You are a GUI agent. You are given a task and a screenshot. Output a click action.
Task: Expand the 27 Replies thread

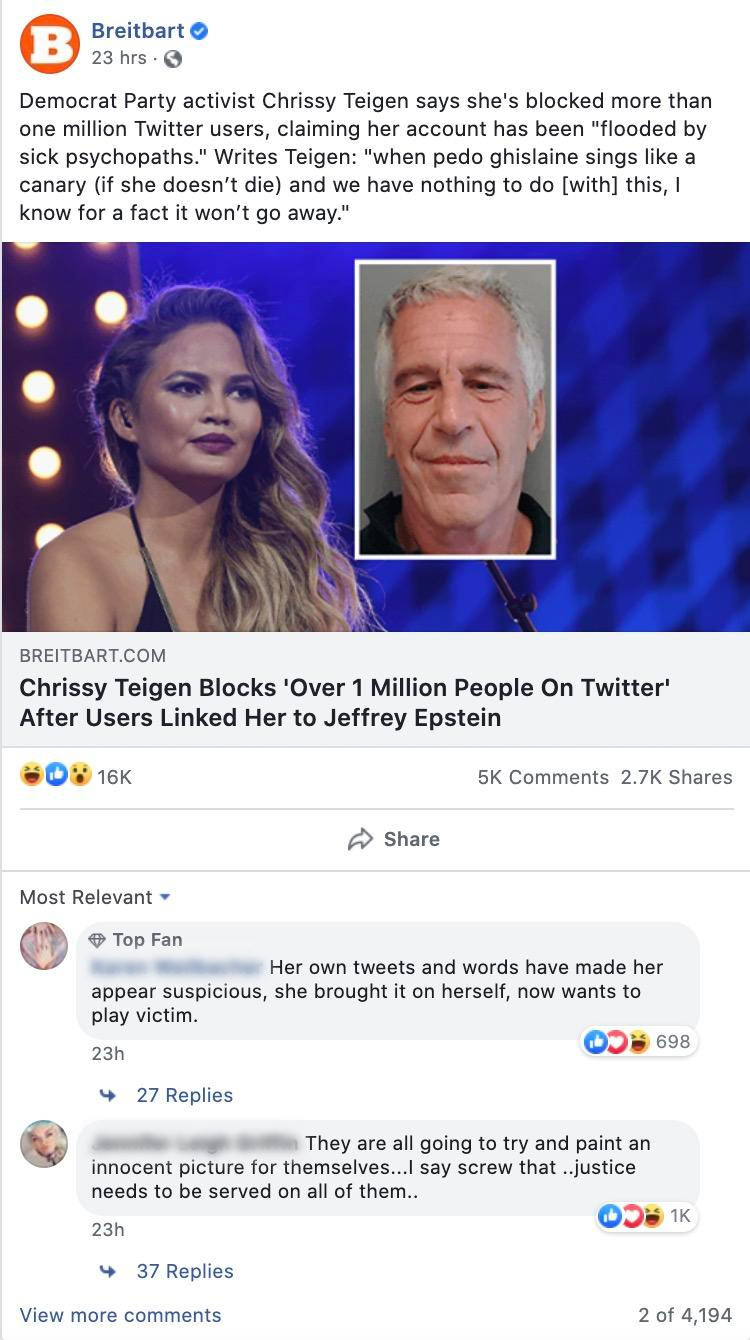[x=184, y=1095]
